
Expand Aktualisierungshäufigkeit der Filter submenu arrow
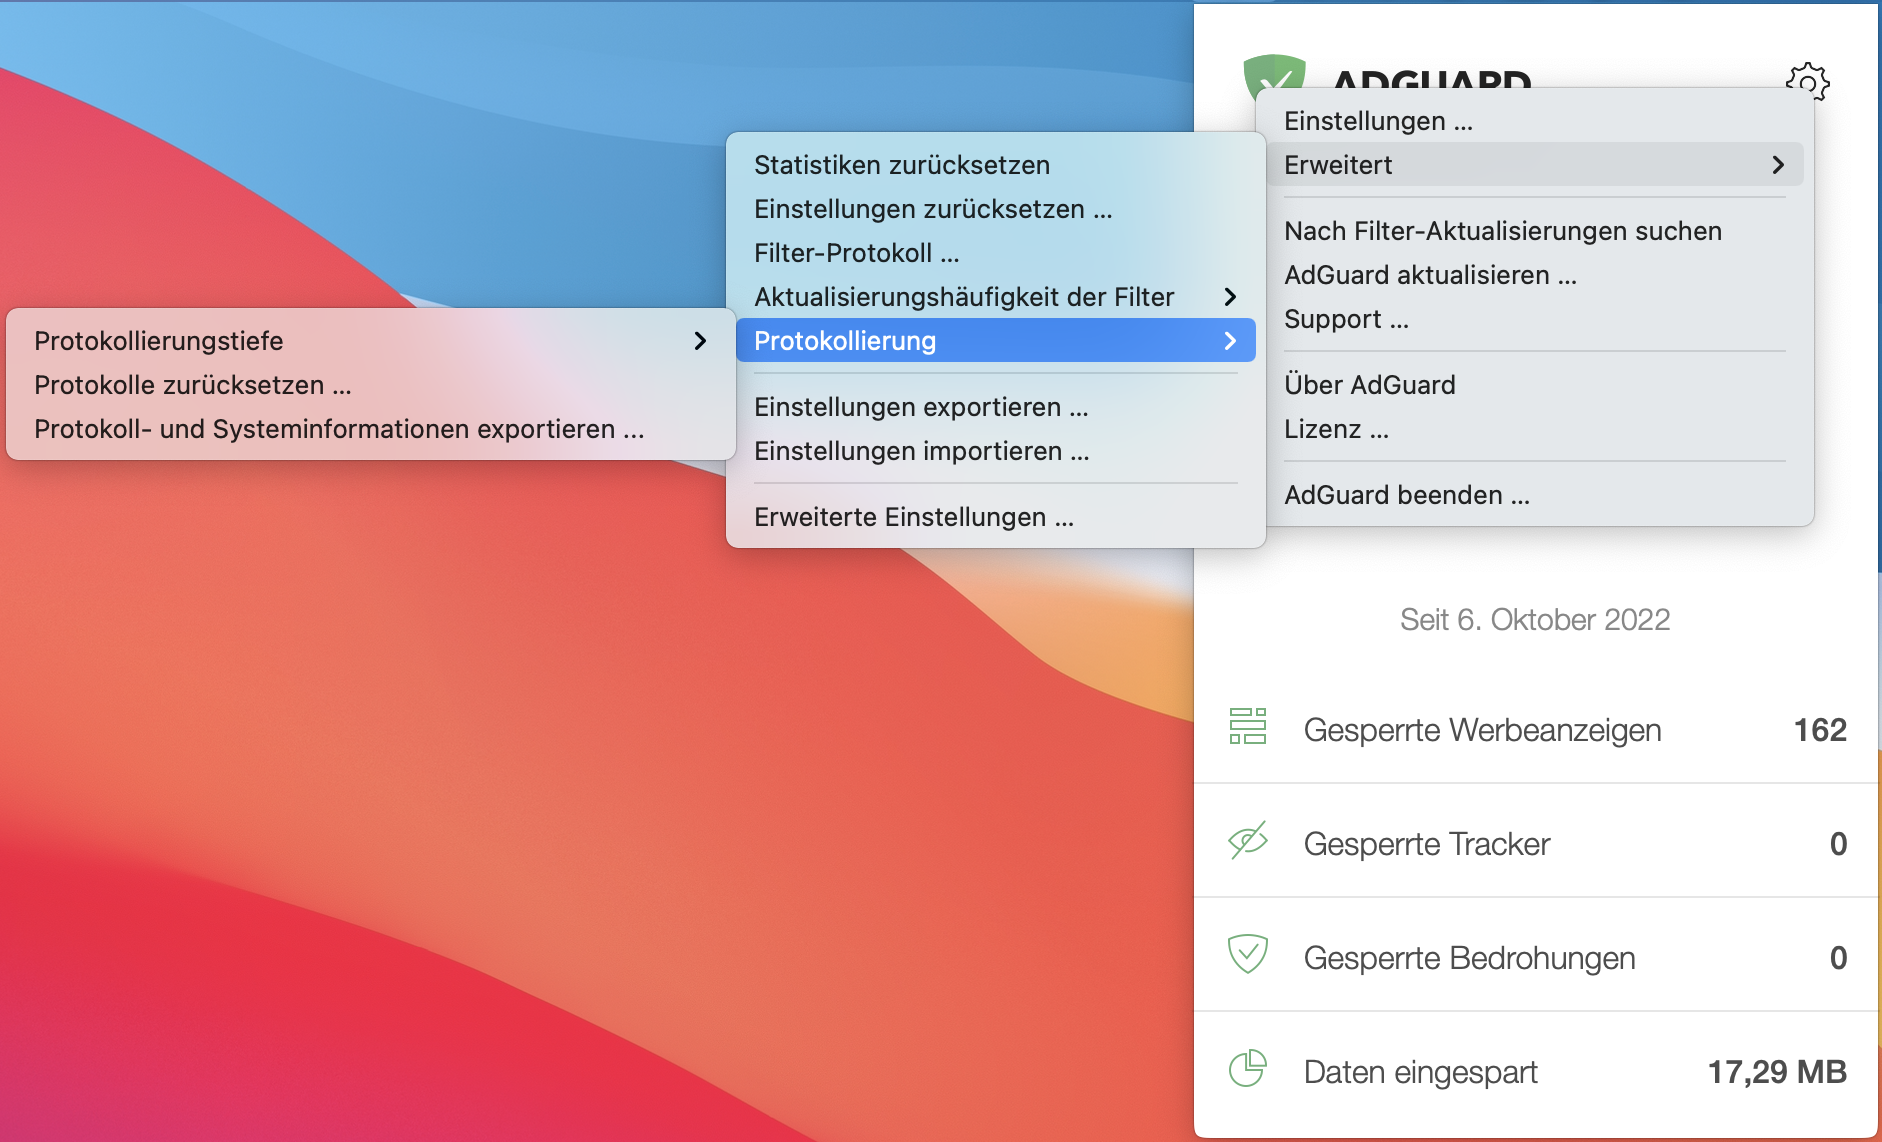pyautogui.click(x=1230, y=297)
